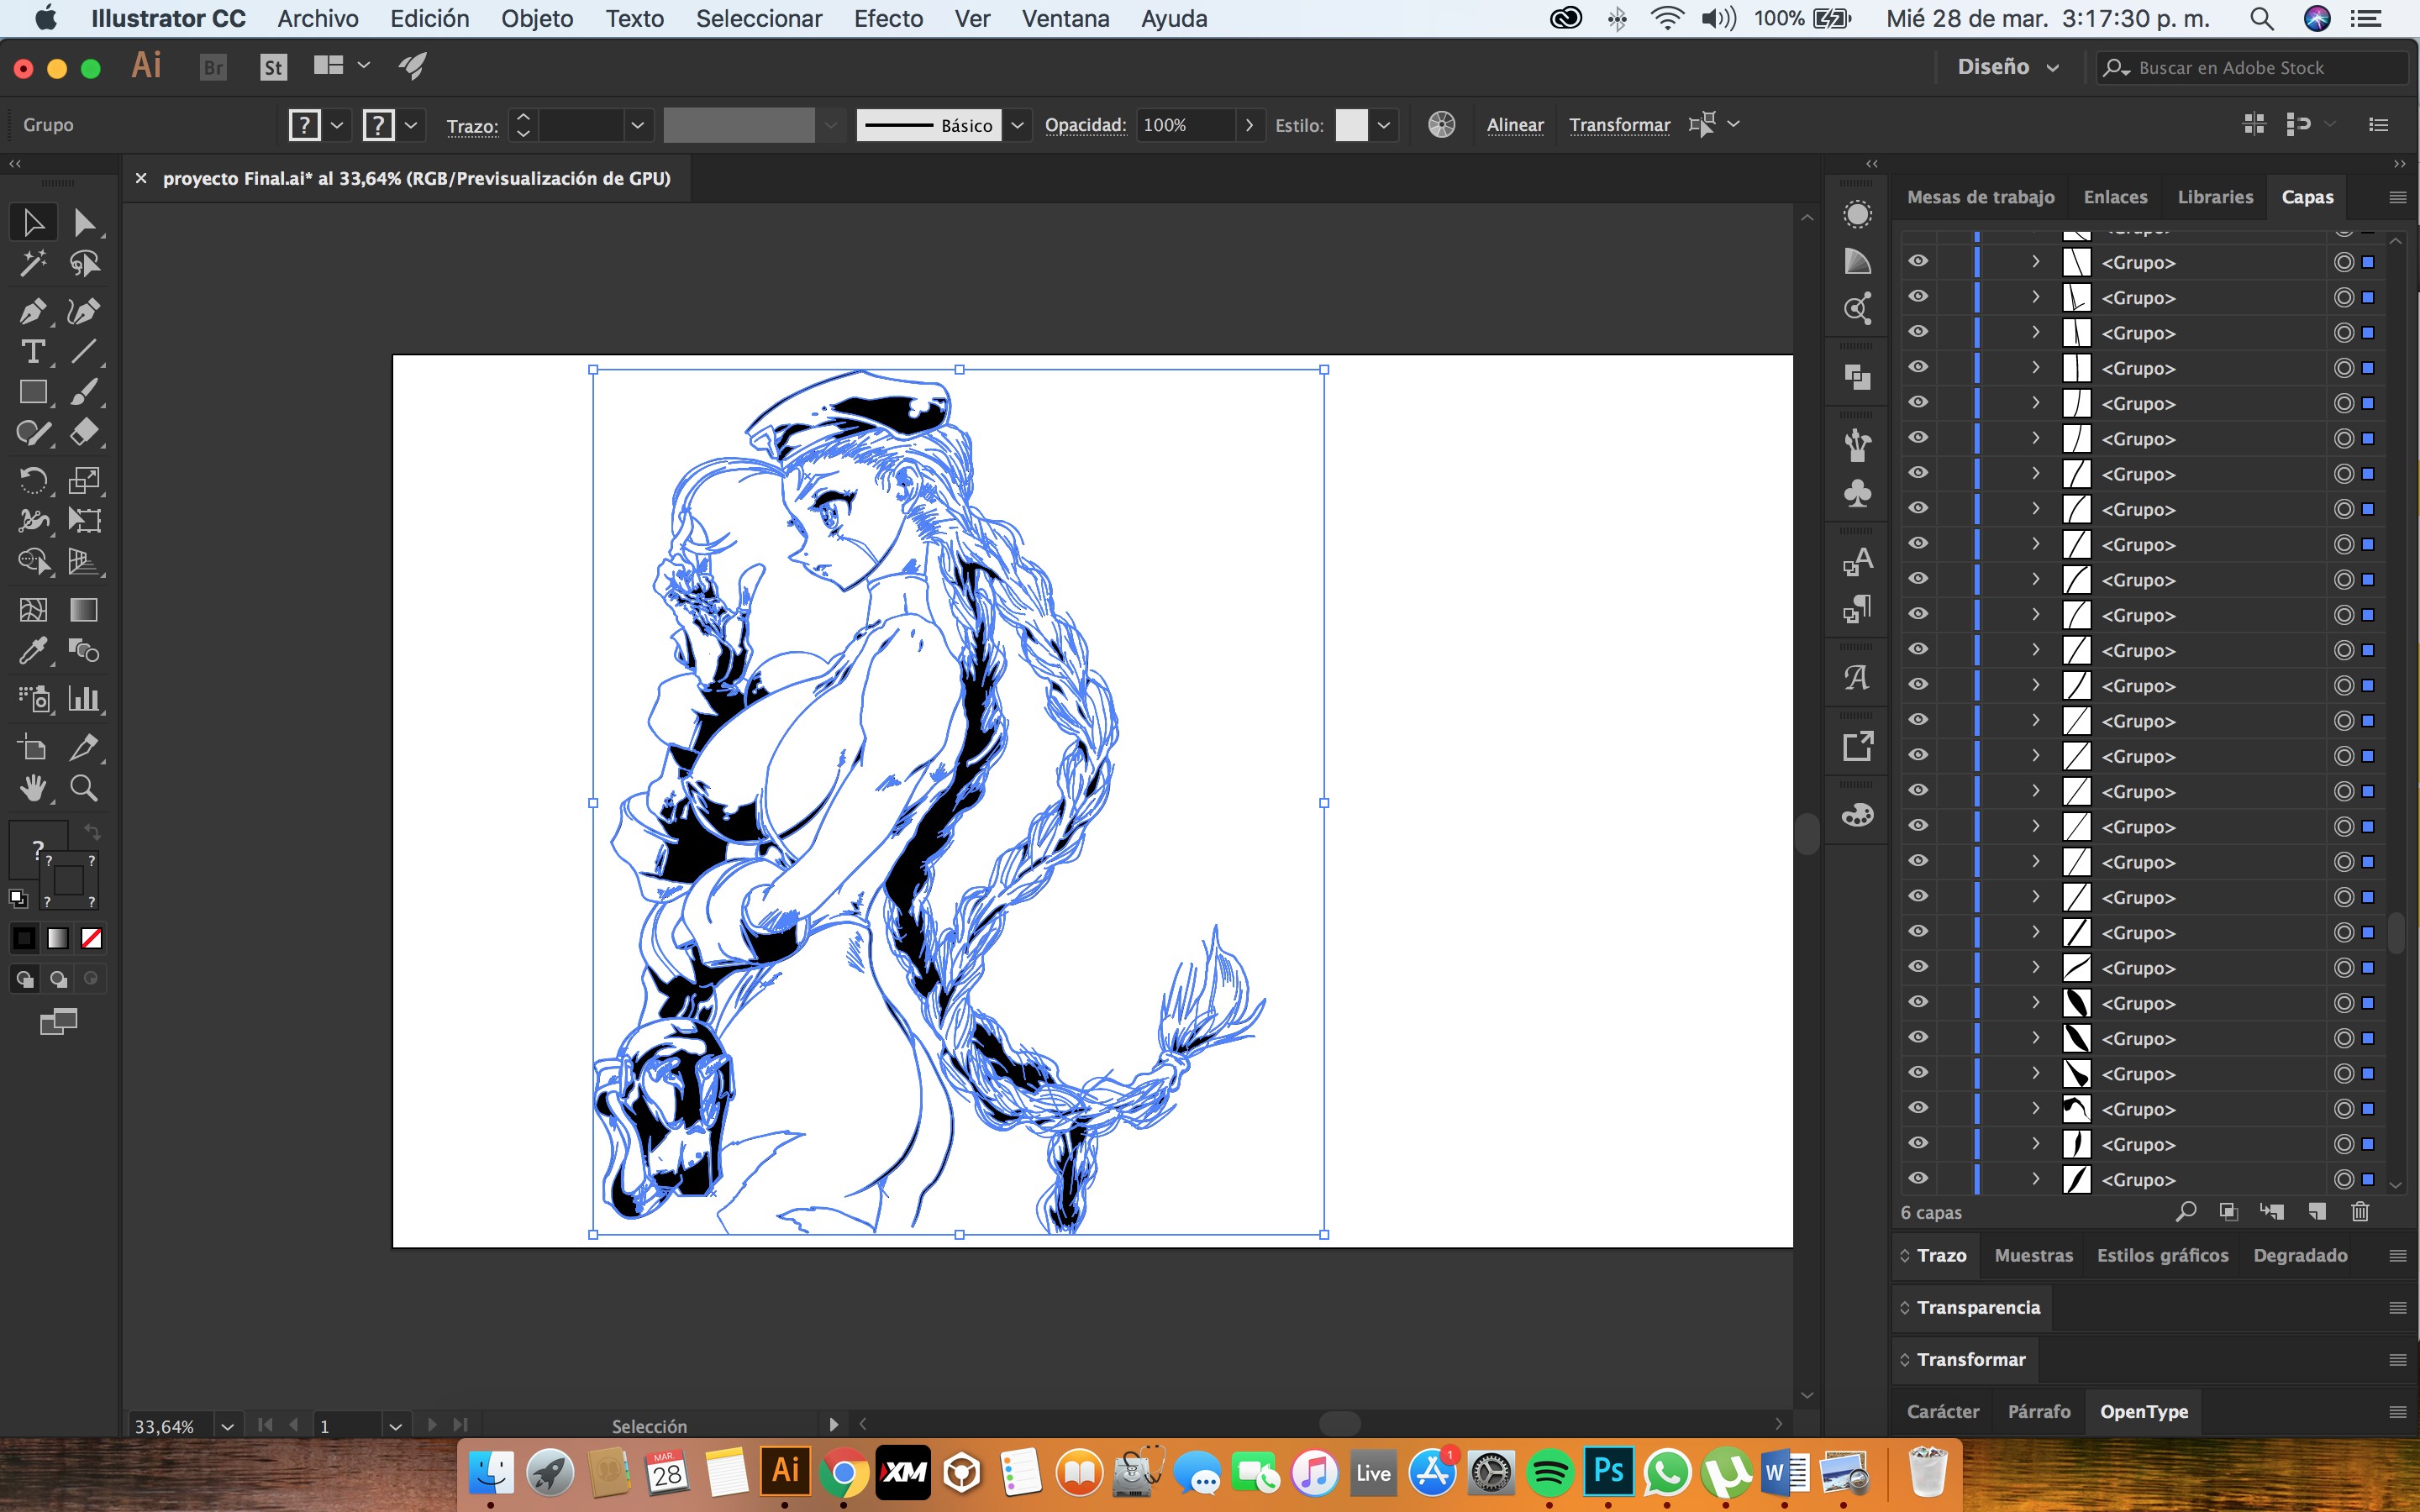Open Bridge via Br icon
The height and width of the screenshot is (1512, 2420).
pos(213,67)
